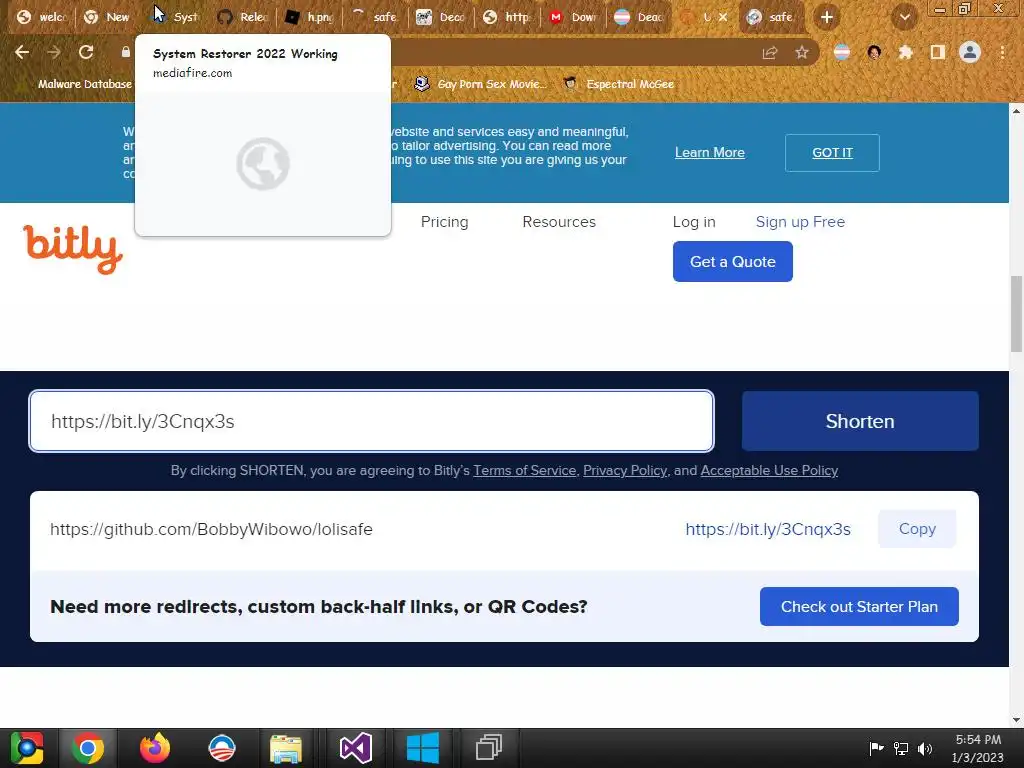
Task: Copy the shortened link
Action: [x=917, y=529]
